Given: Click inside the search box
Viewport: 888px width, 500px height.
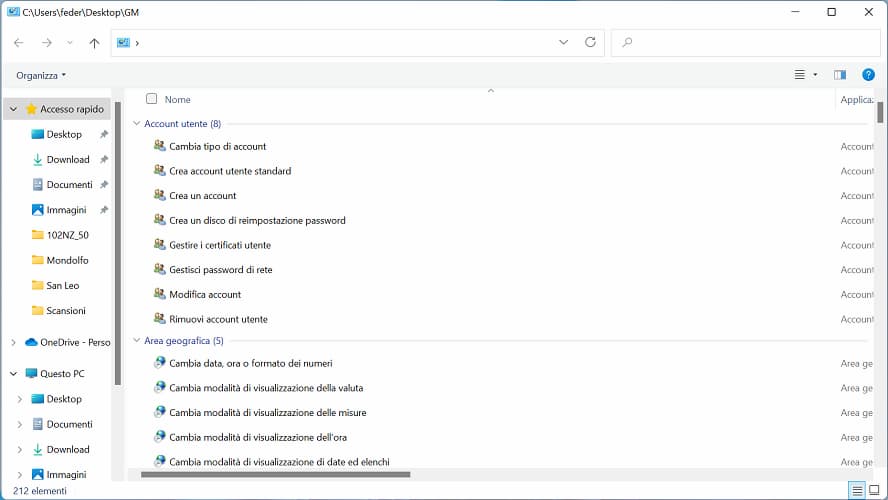Looking at the screenshot, I should pyautogui.click(x=745, y=43).
